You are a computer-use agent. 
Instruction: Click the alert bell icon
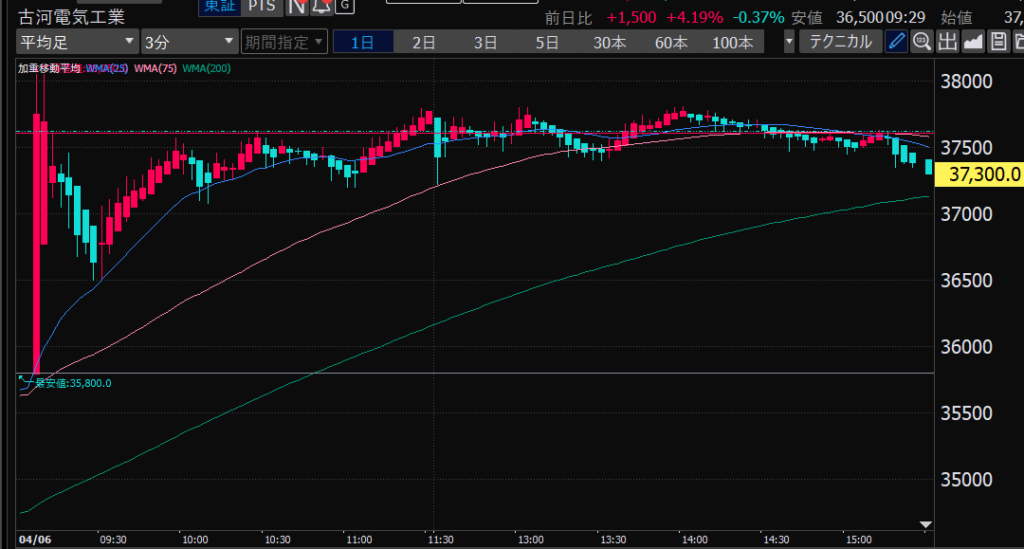(320, 7)
